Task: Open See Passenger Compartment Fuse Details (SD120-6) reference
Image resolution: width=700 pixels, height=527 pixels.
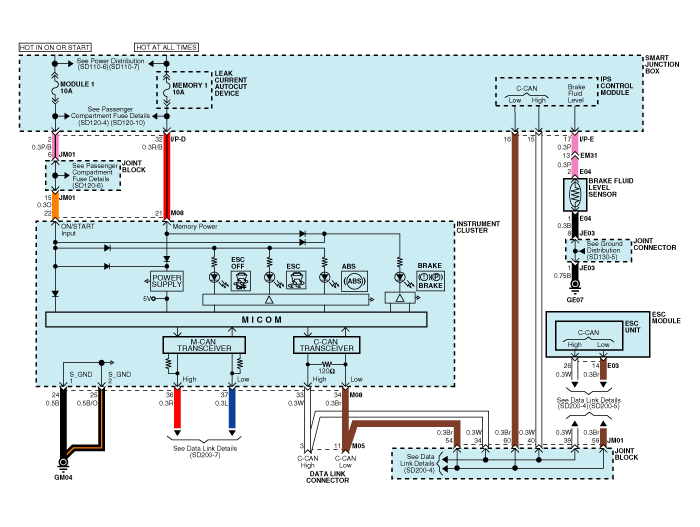Action: [93, 176]
